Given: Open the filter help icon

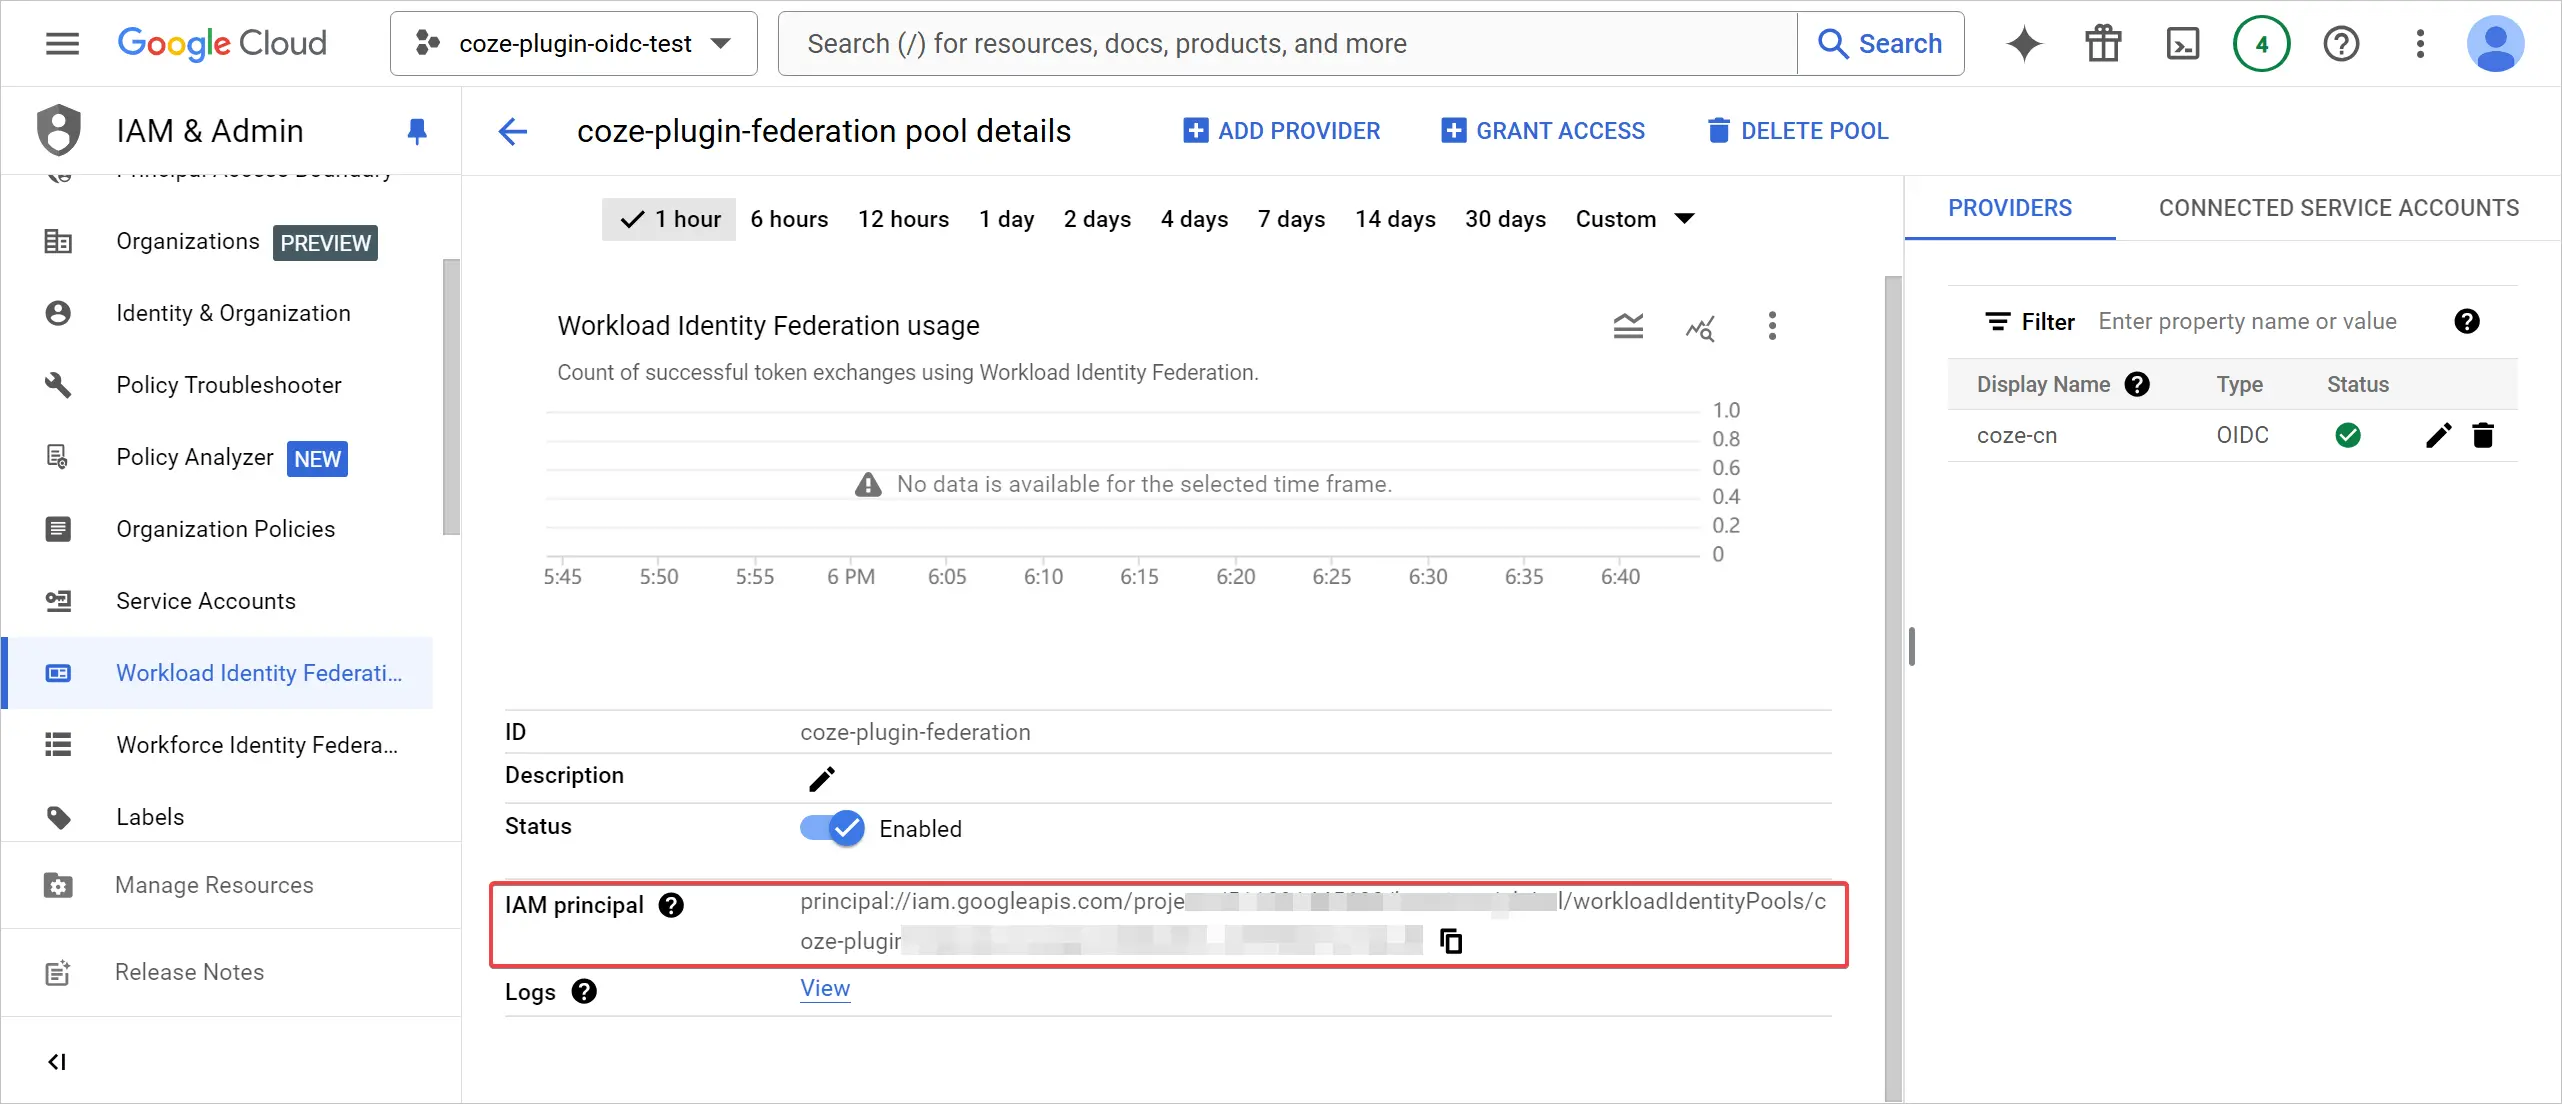Looking at the screenshot, I should tap(2467, 321).
